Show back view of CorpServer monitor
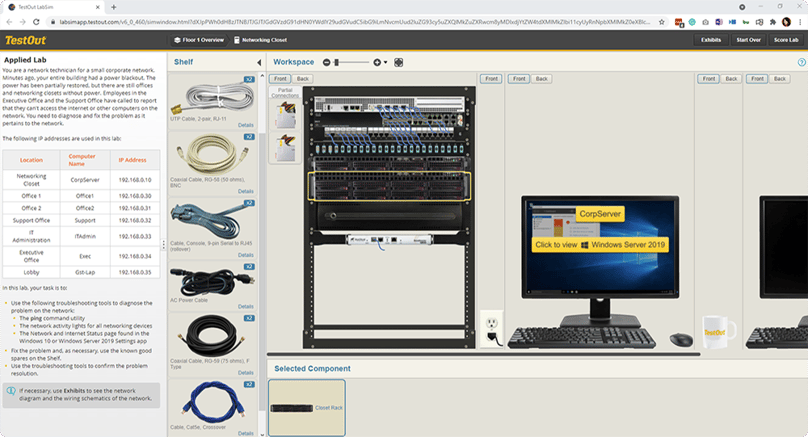This screenshot has width=808, height=437. (542, 79)
